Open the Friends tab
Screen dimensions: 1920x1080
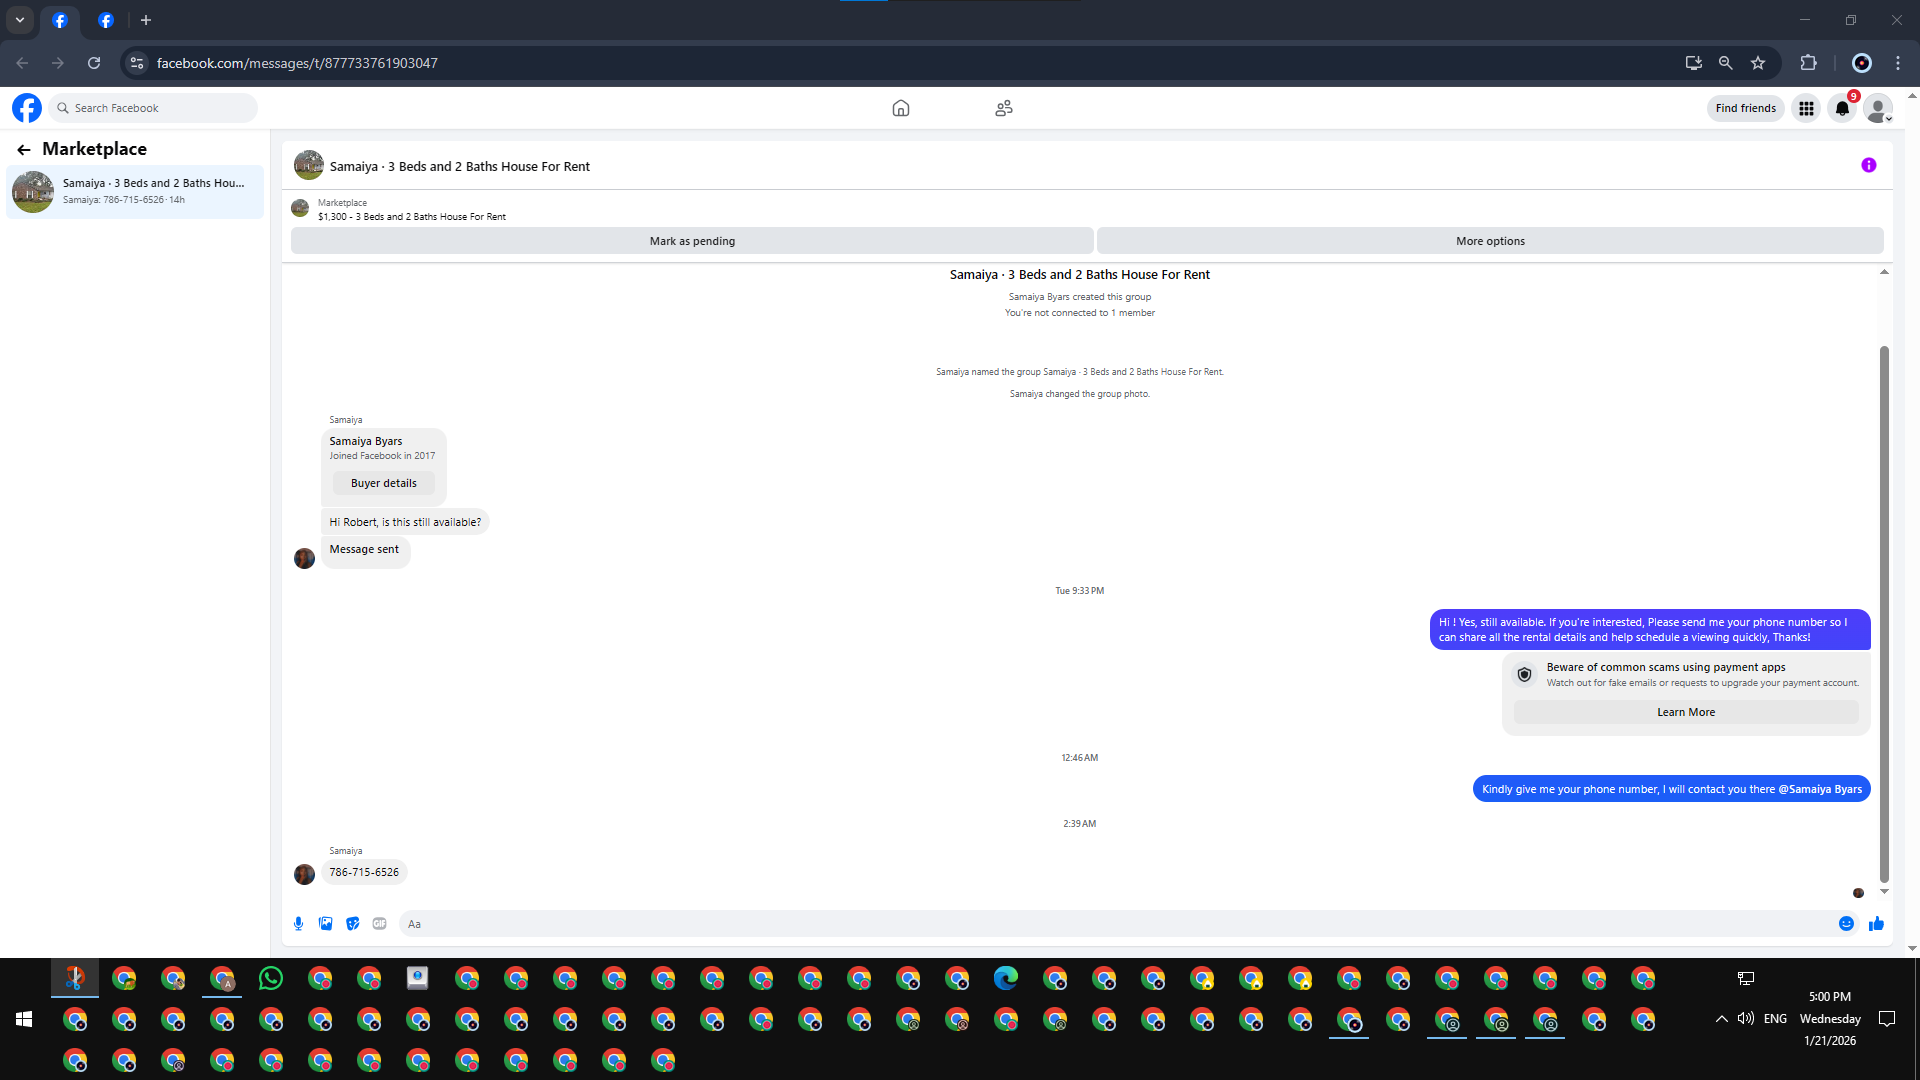[1004, 108]
